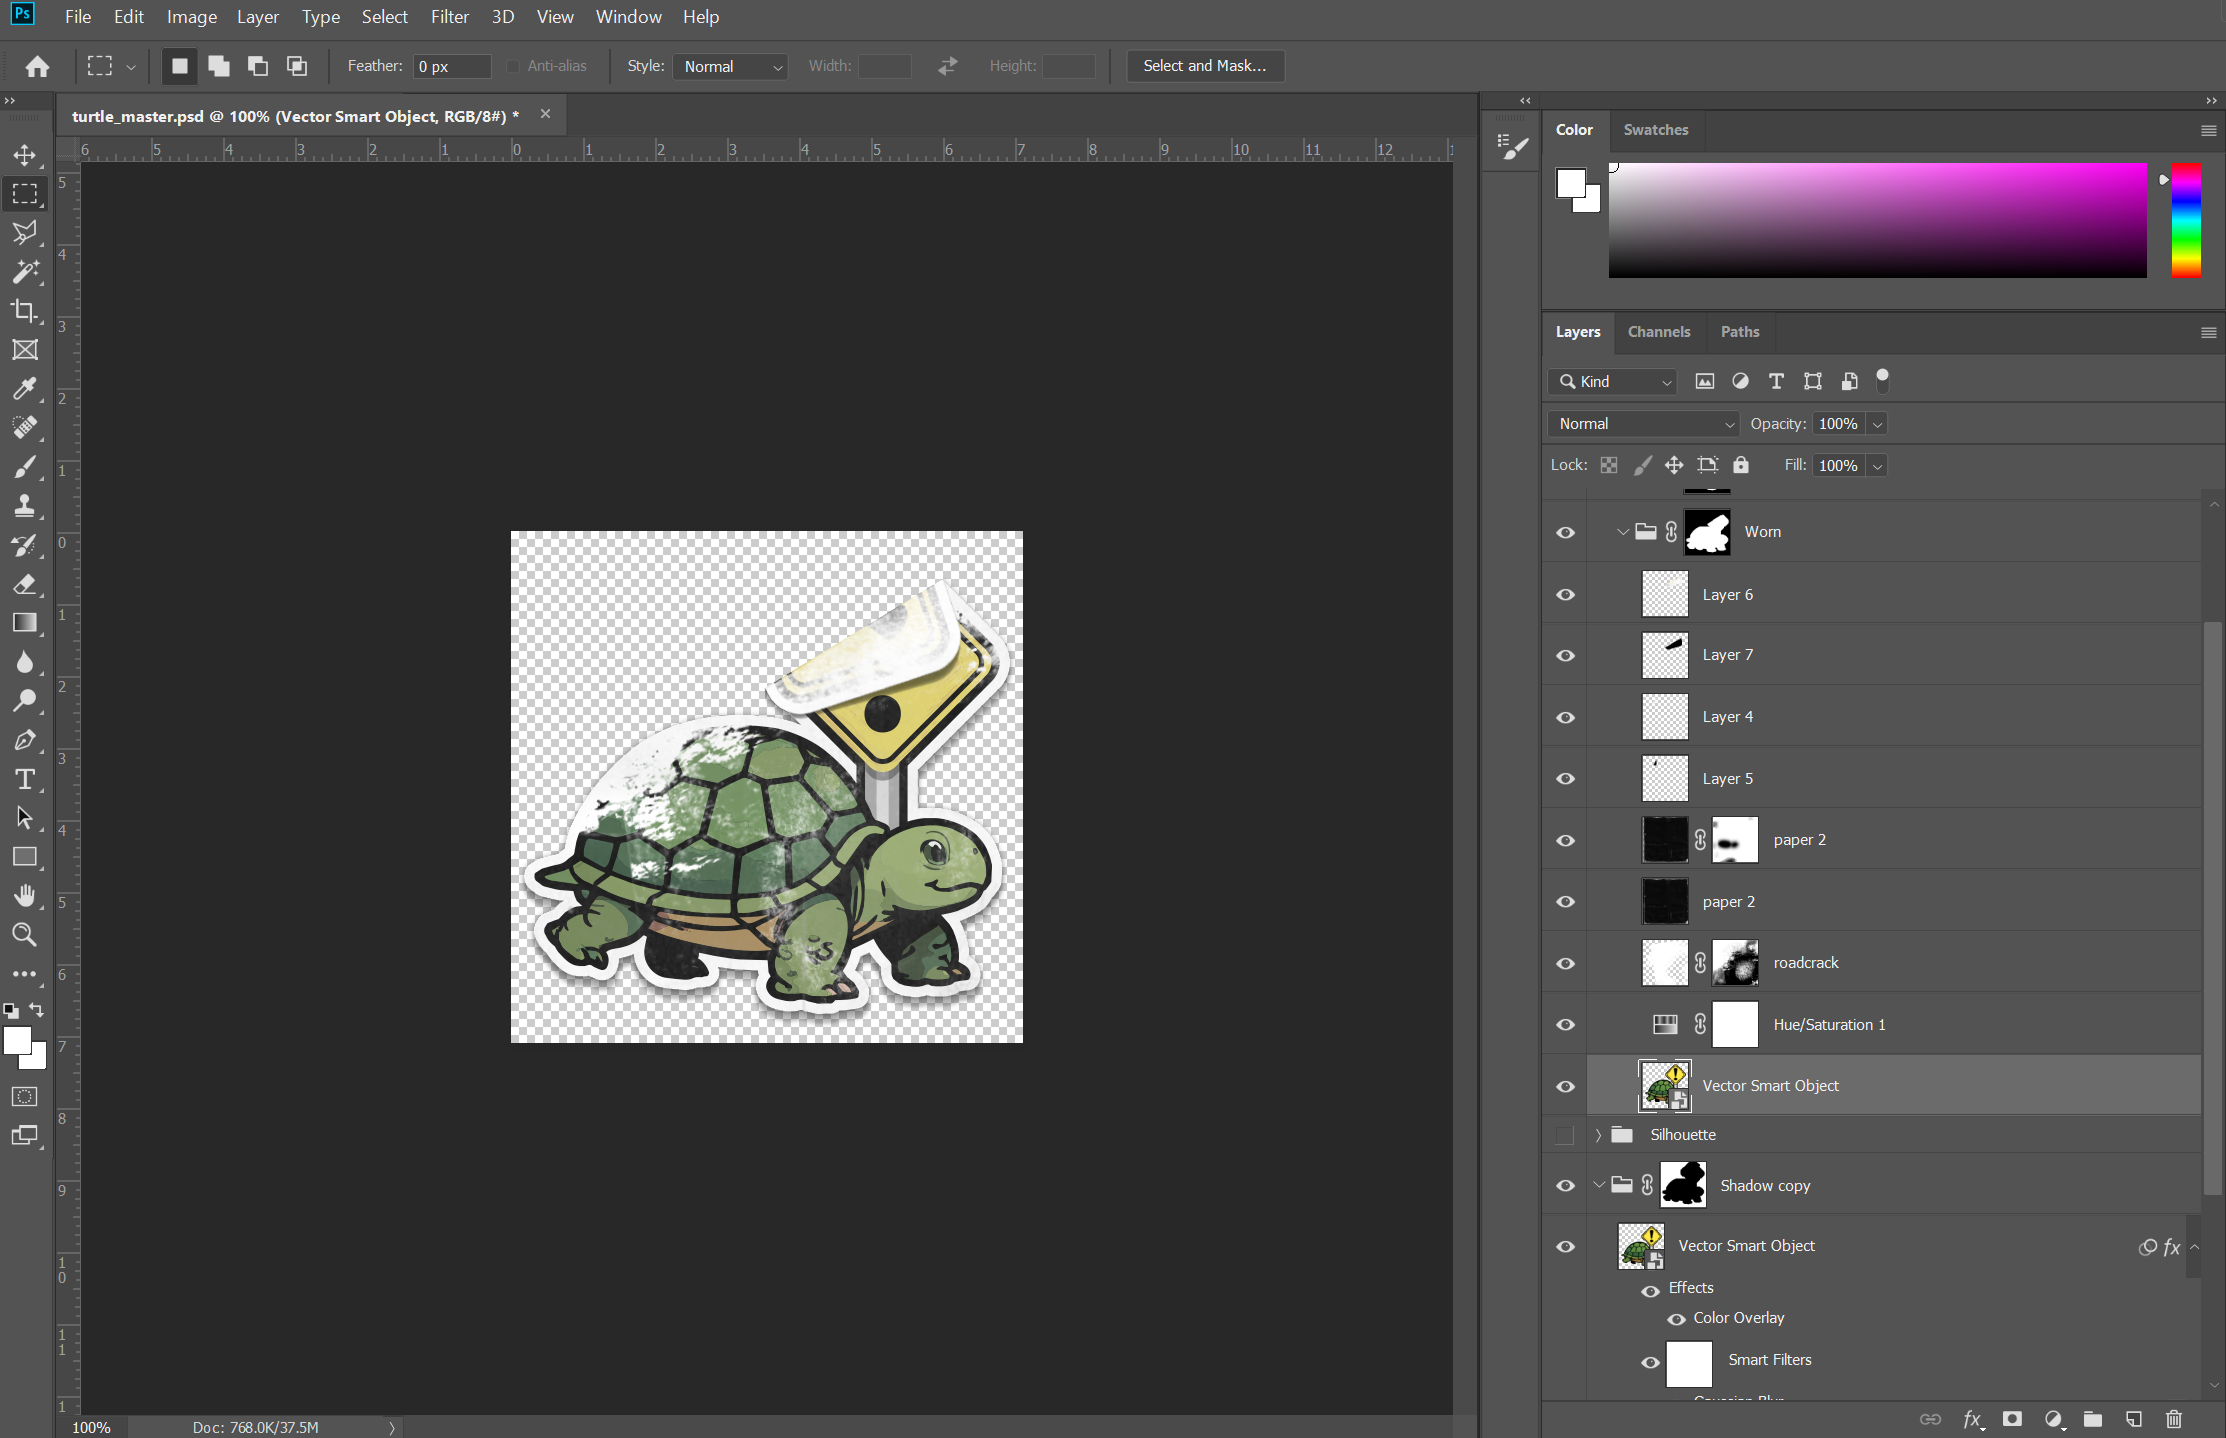Toggle Color Overlay effect visibility
The image size is (2226, 1438).
tap(1677, 1319)
